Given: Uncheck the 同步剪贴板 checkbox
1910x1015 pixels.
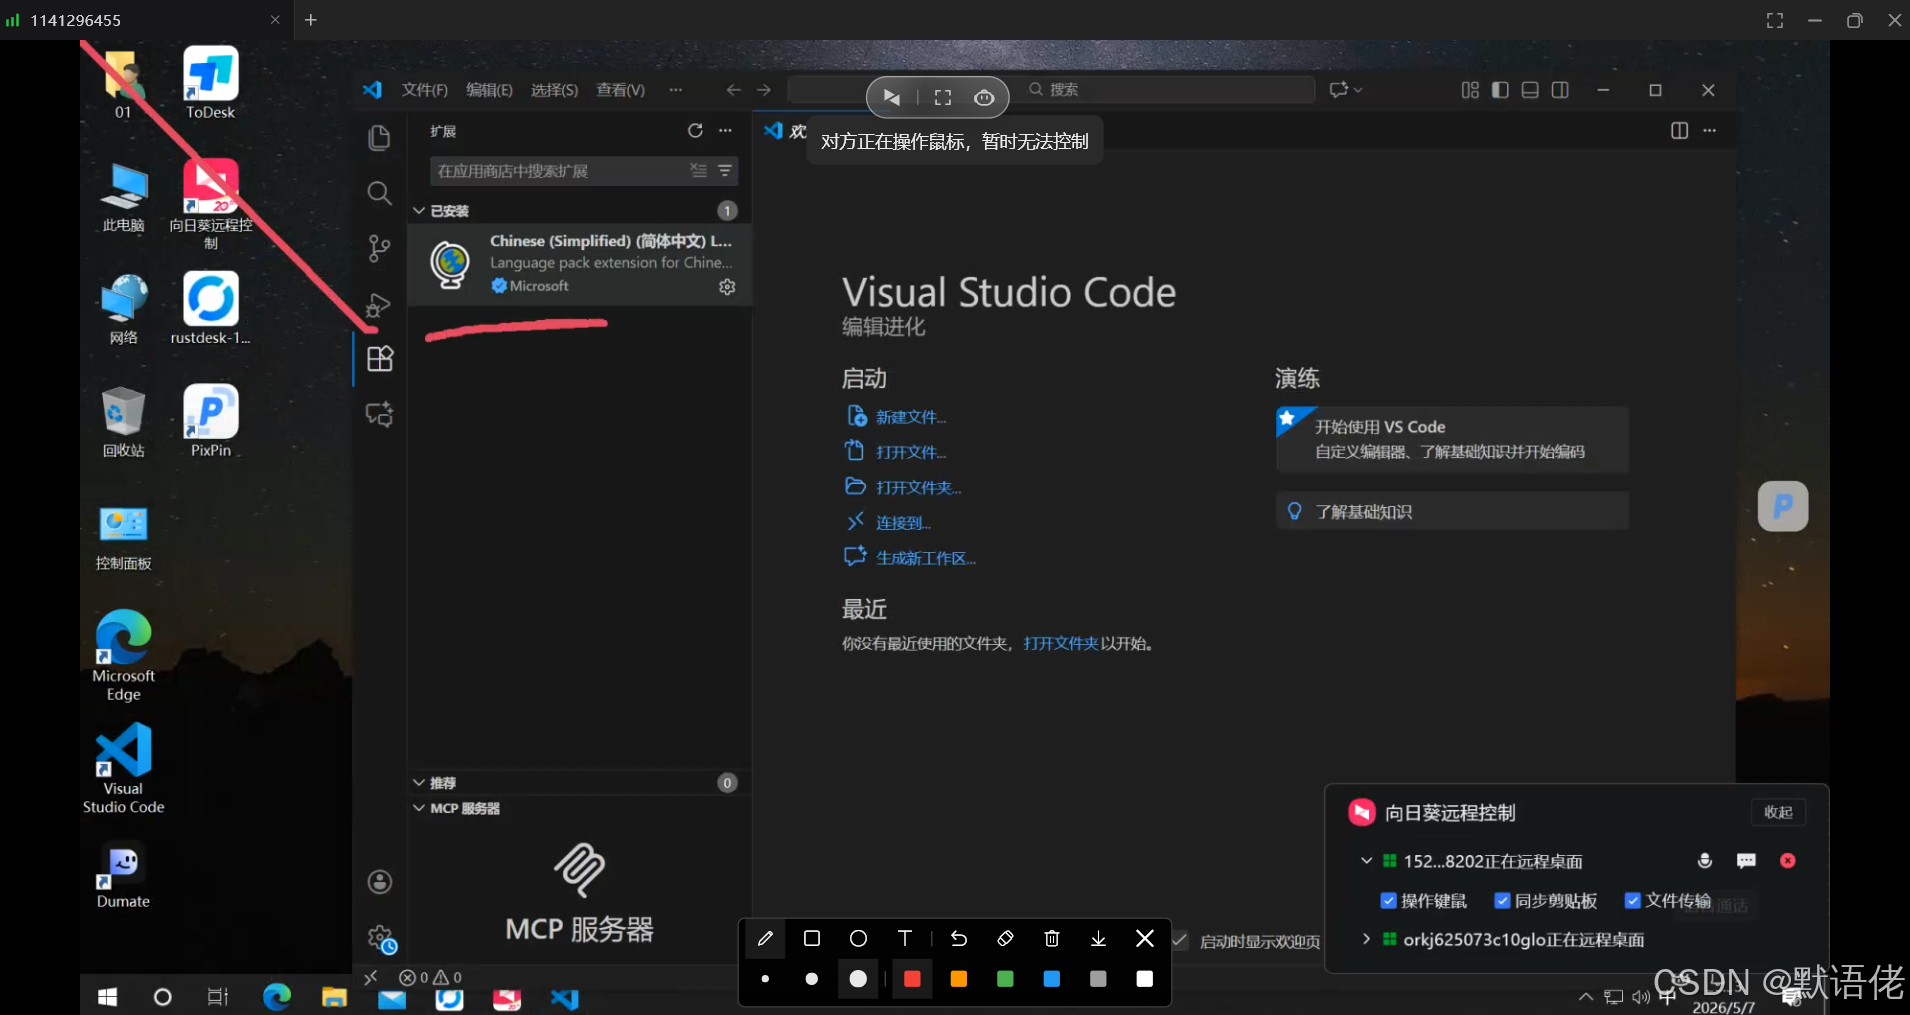Looking at the screenshot, I should [1502, 901].
